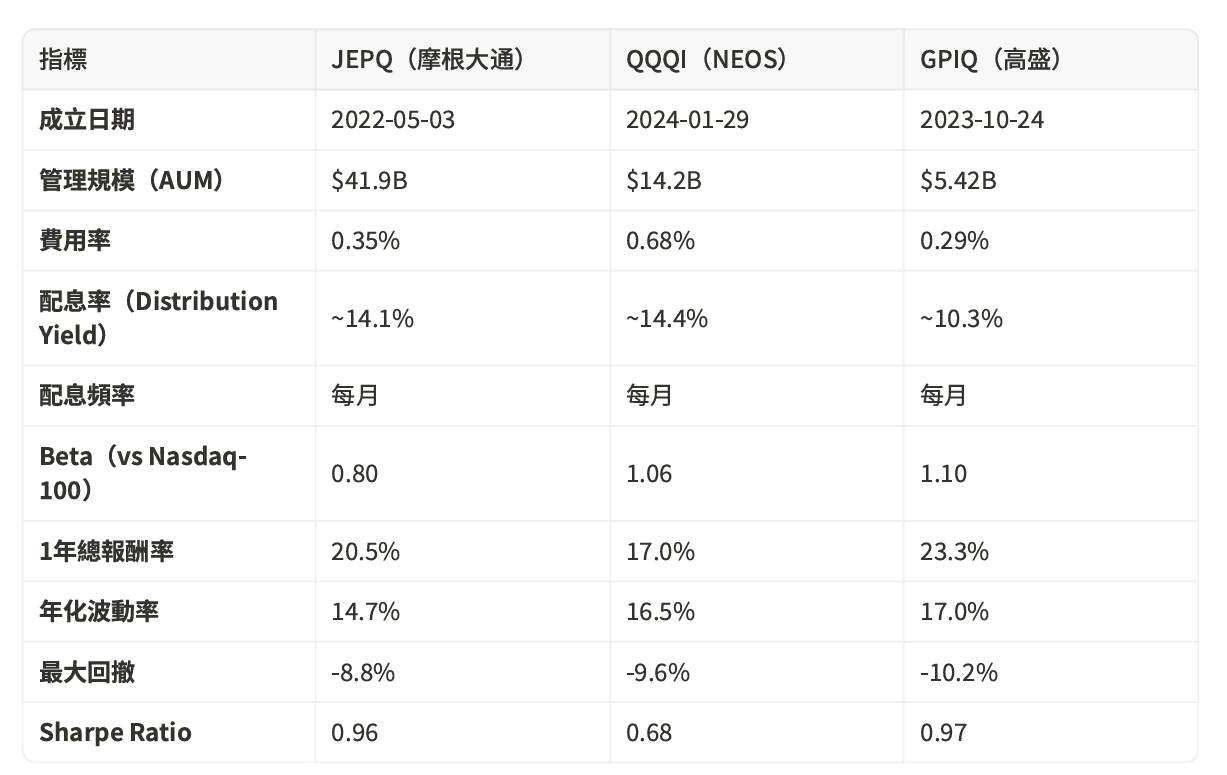
Task: Click the 配息頻率 row label
Action: 87,395
